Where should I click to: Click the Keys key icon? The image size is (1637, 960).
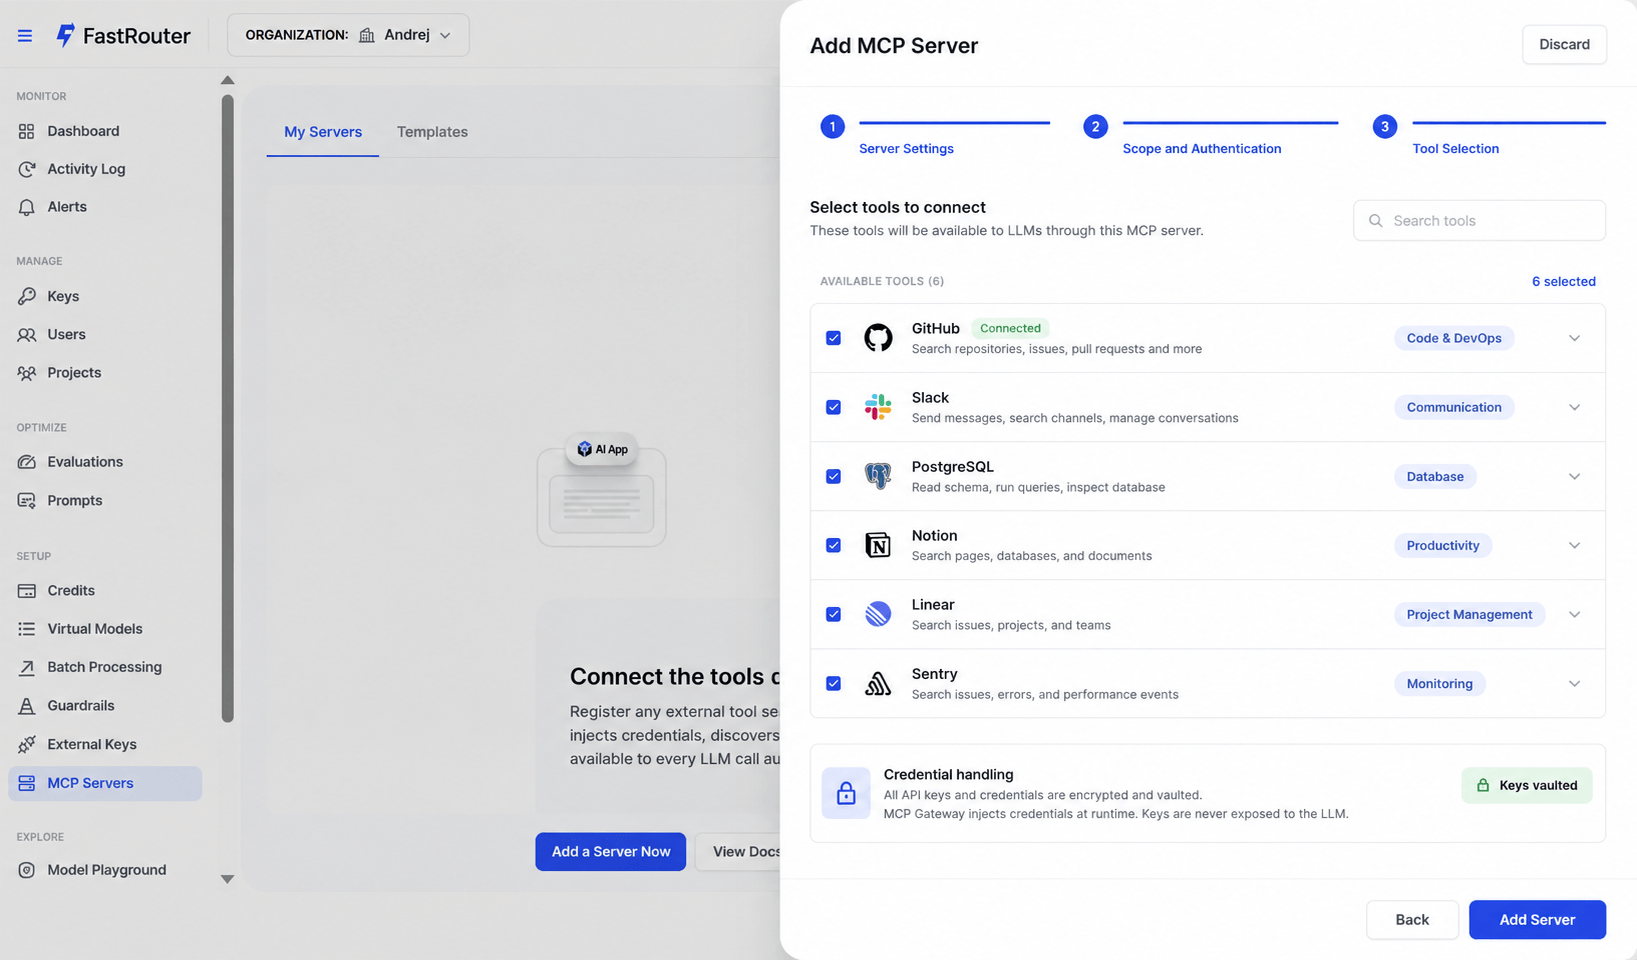27,296
